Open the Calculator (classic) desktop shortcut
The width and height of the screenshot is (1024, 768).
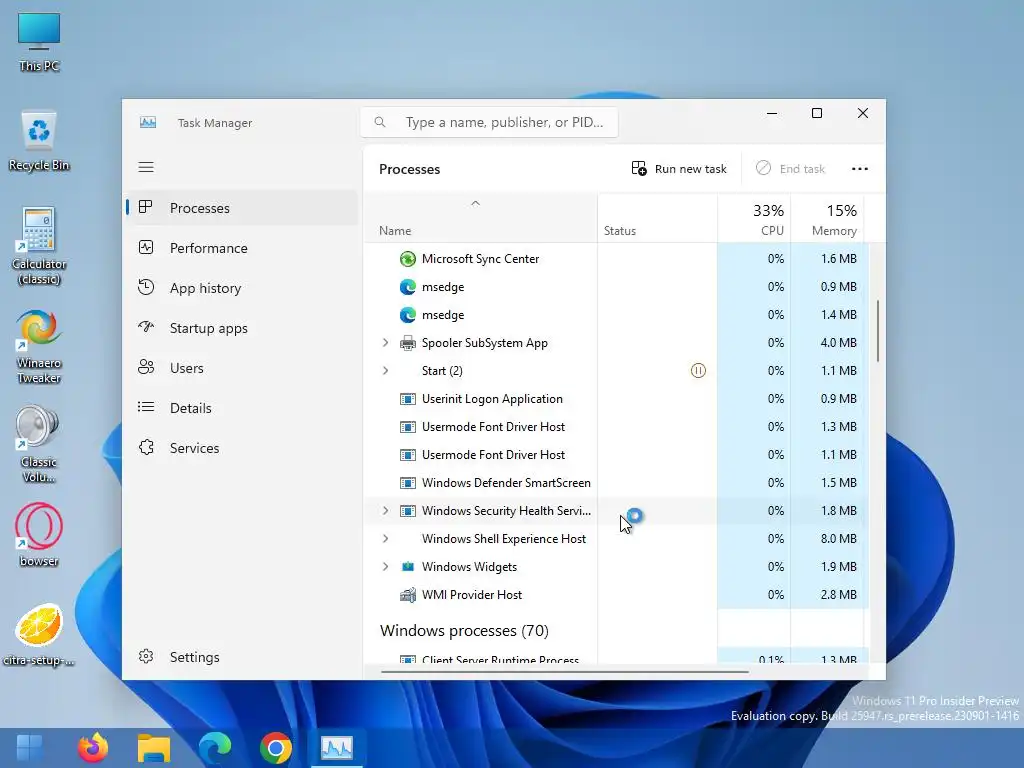[39, 246]
